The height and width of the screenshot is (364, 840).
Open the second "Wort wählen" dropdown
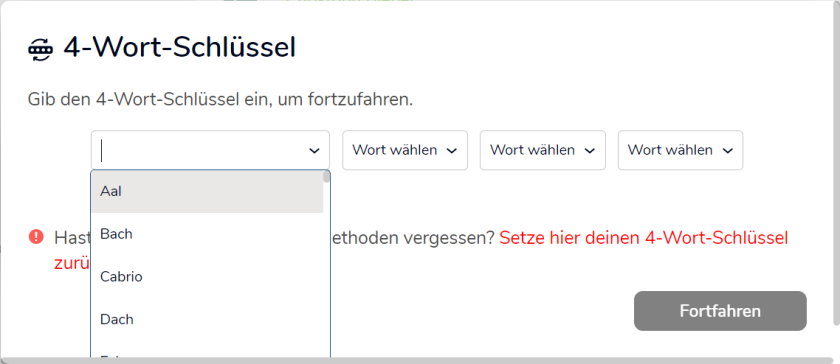pos(404,150)
